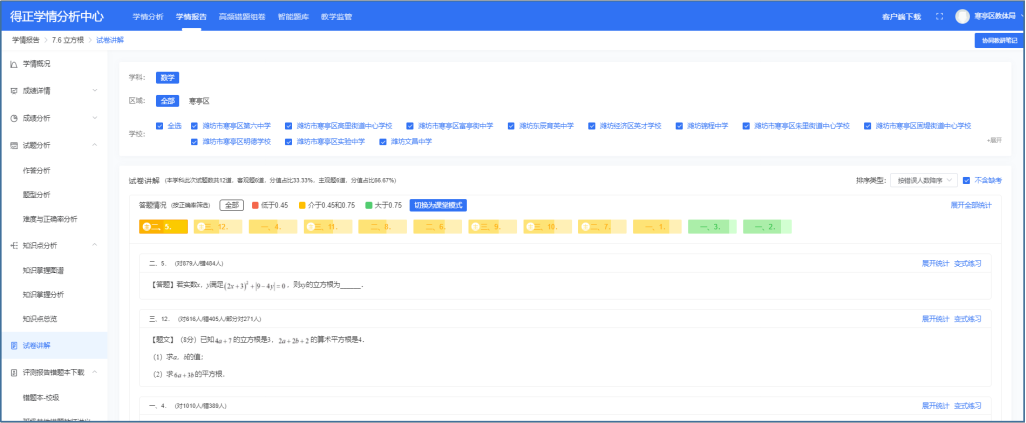Viewport: 1026px width, 423px height.
Task: Click the 试题分析 sidebar icon
Action: [x=14, y=145]
